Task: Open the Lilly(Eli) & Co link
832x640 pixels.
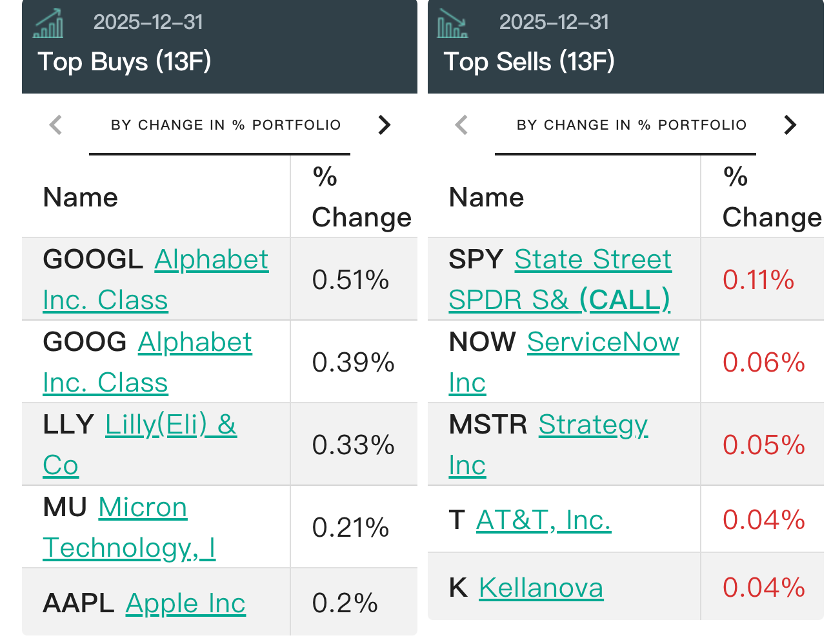Action: 170,425
